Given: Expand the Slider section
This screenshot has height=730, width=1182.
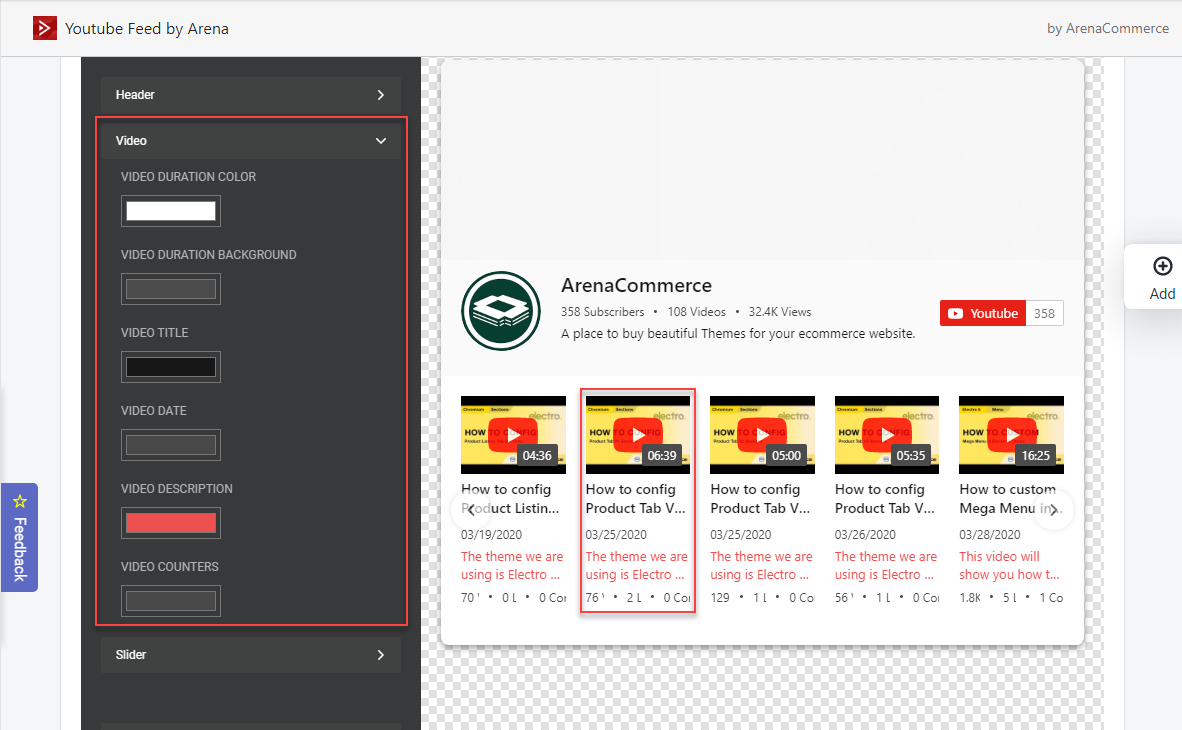Looking at the screenshot, I should coord(250,655).
